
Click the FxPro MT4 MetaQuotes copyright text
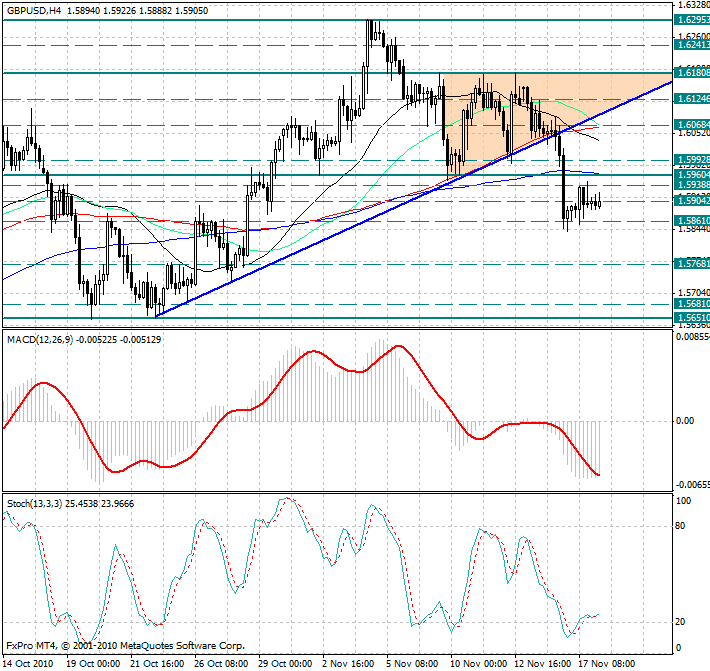click(x=125, y=646)
